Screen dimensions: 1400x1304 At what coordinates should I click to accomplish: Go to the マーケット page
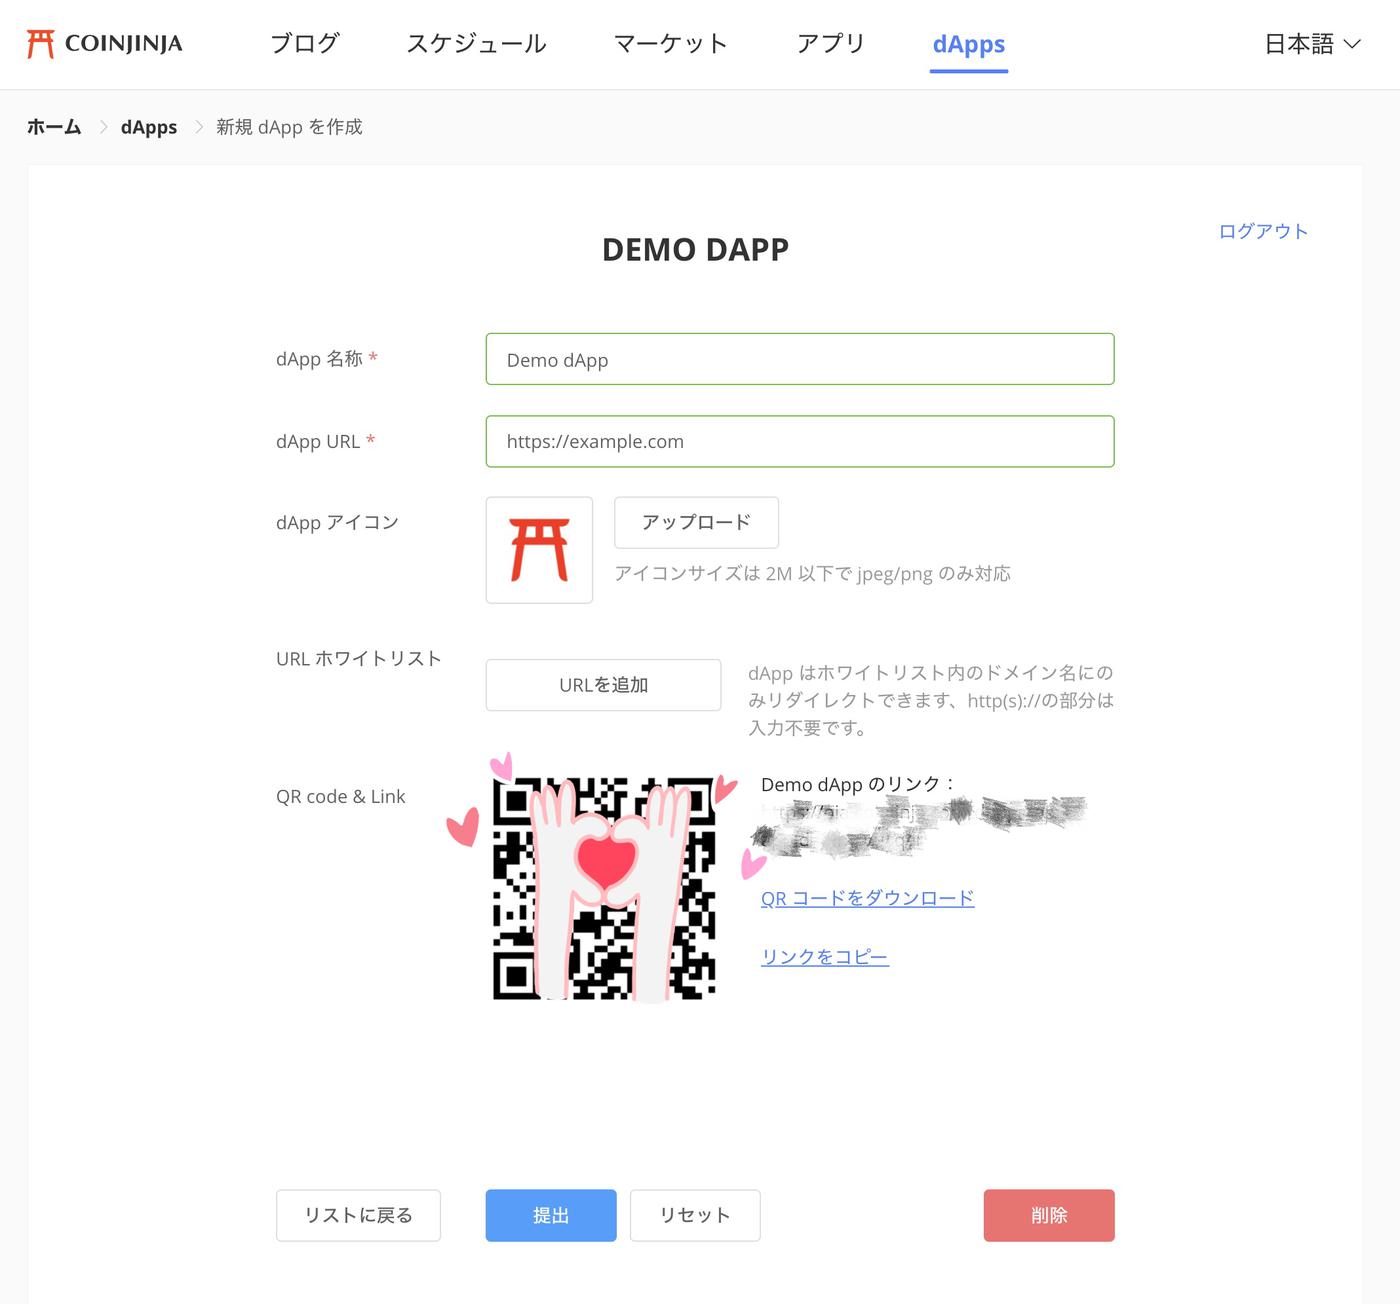click(671, 44)
